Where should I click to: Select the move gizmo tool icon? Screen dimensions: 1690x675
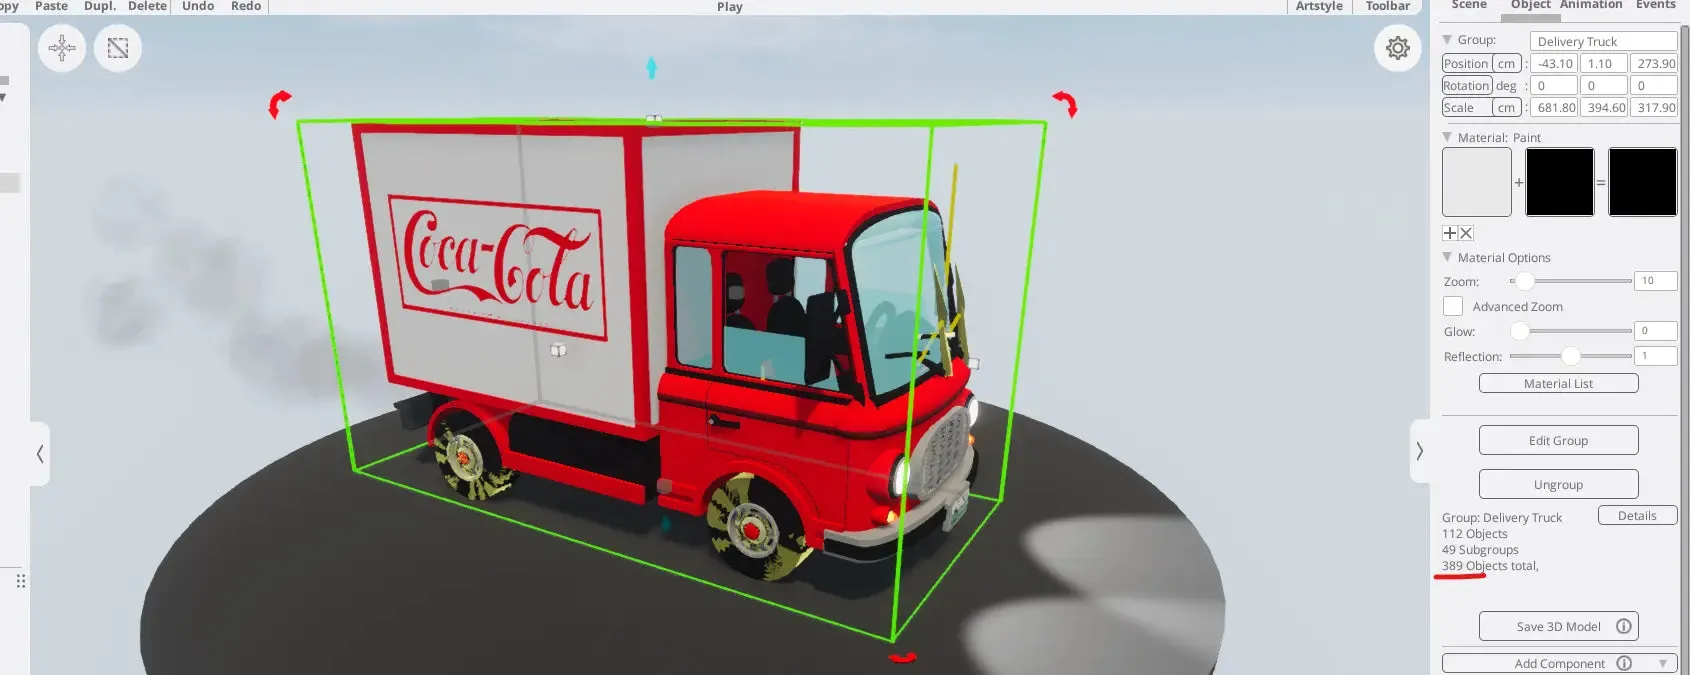click(62, 48)
